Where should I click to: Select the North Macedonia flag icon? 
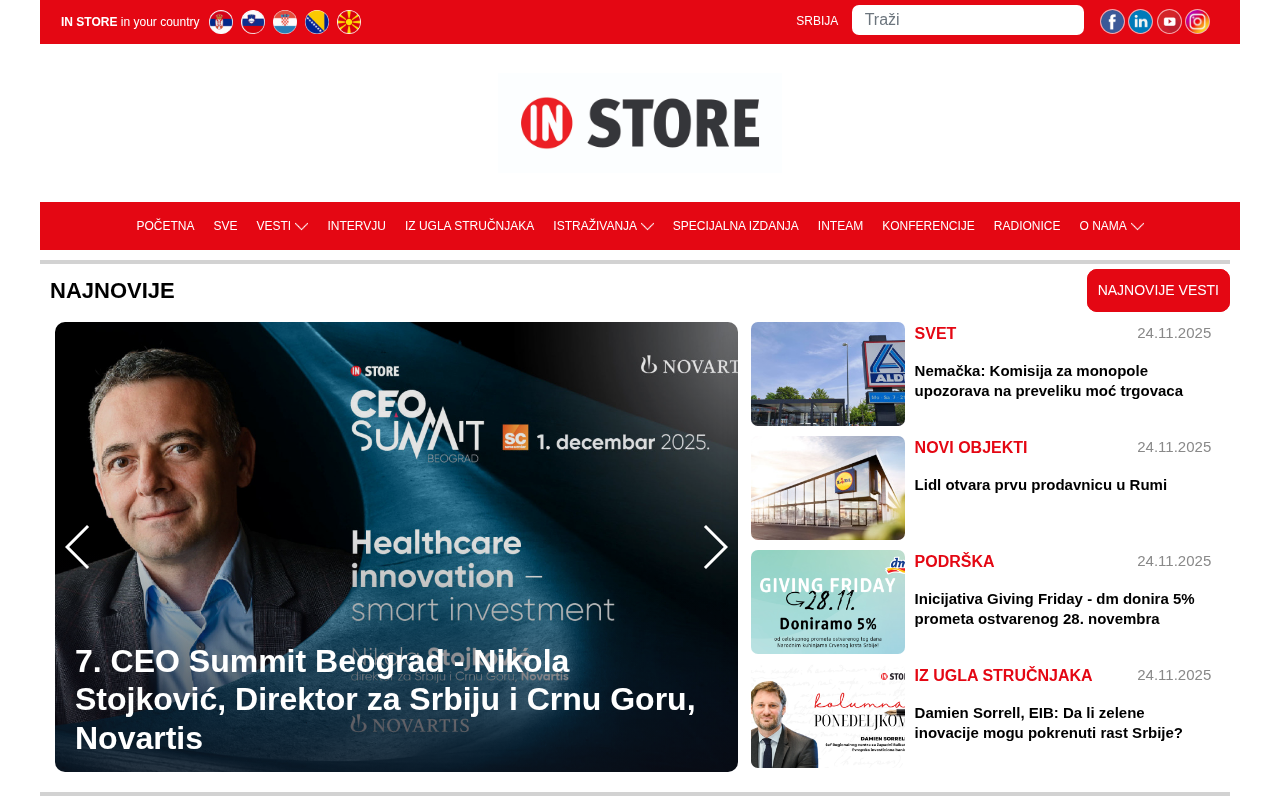click(349, 22)
